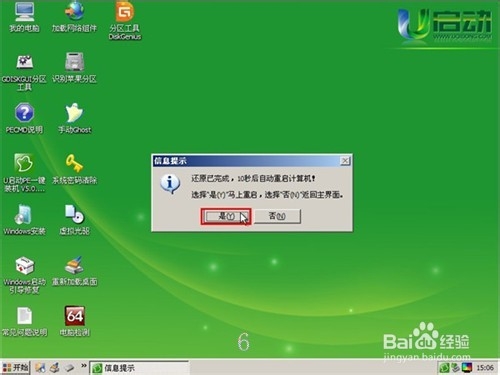Click the display monitor tray icon
This screenshot has height=375, width=500.
pos(467,368)
